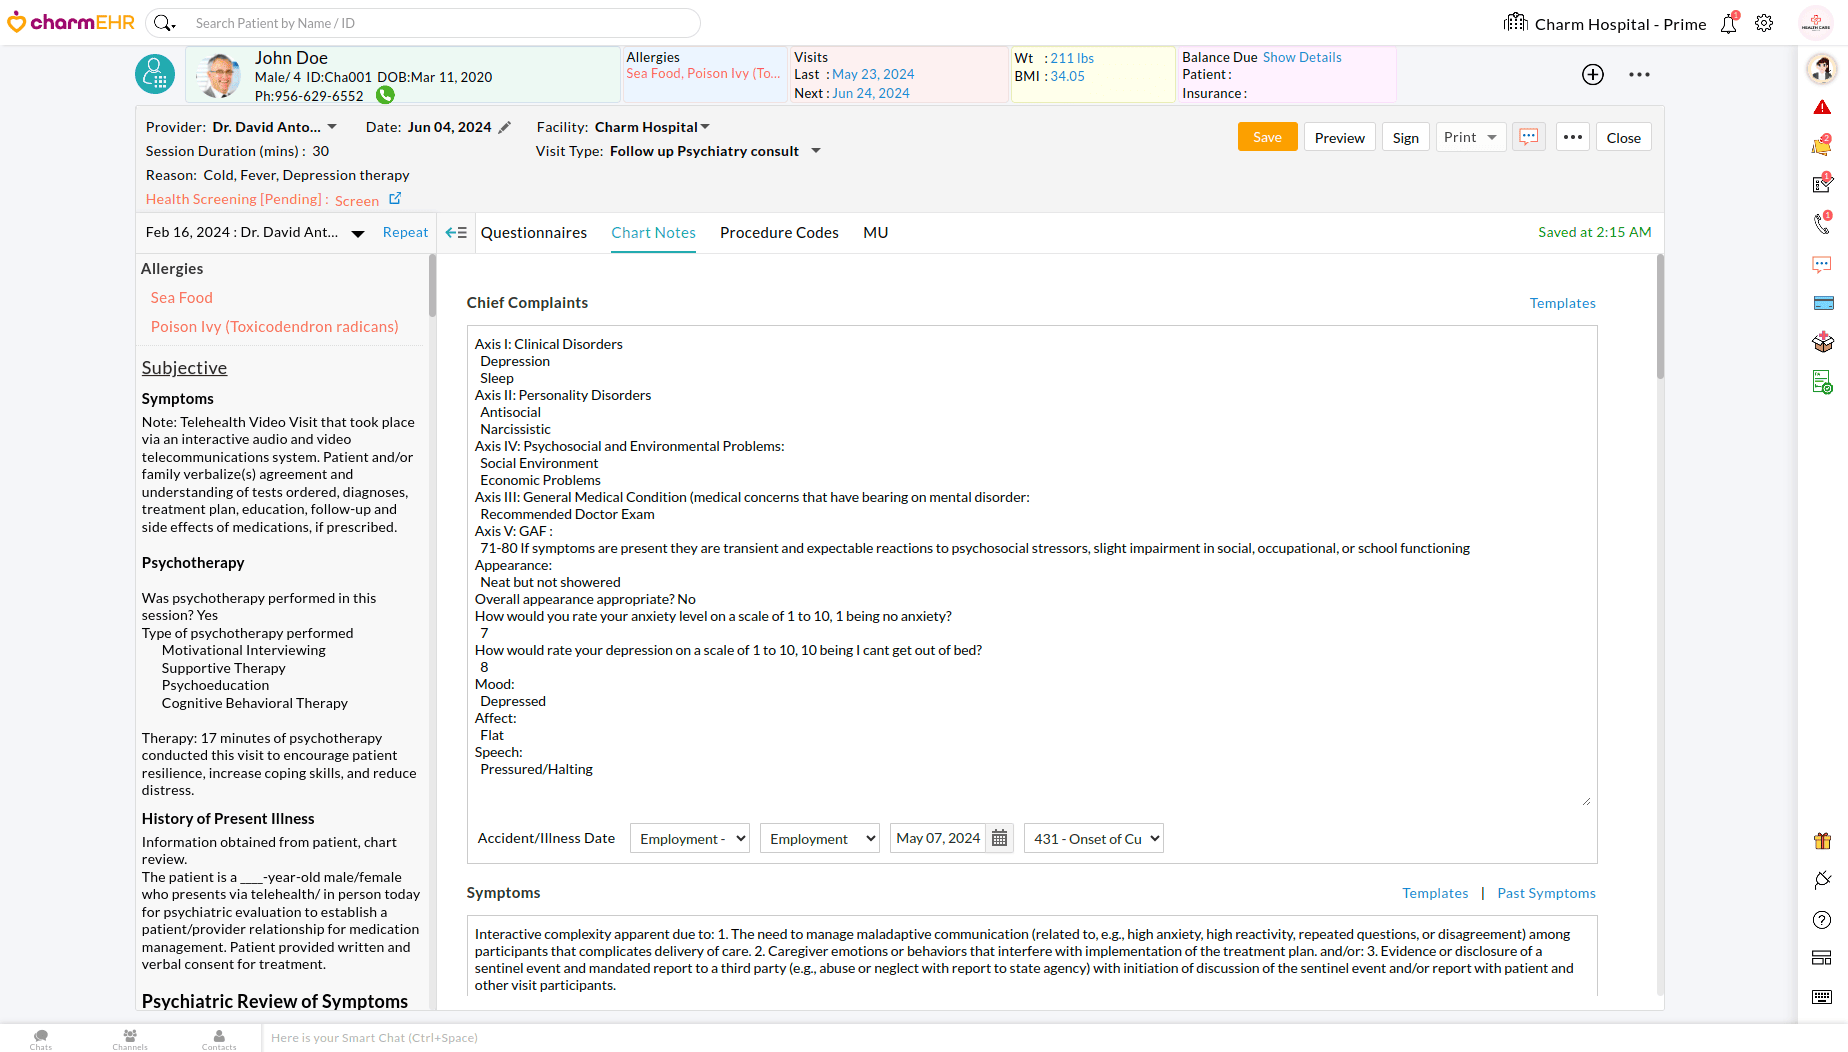
Task: Click the pencil icon to edit date
Action: [x=505, y=127]
